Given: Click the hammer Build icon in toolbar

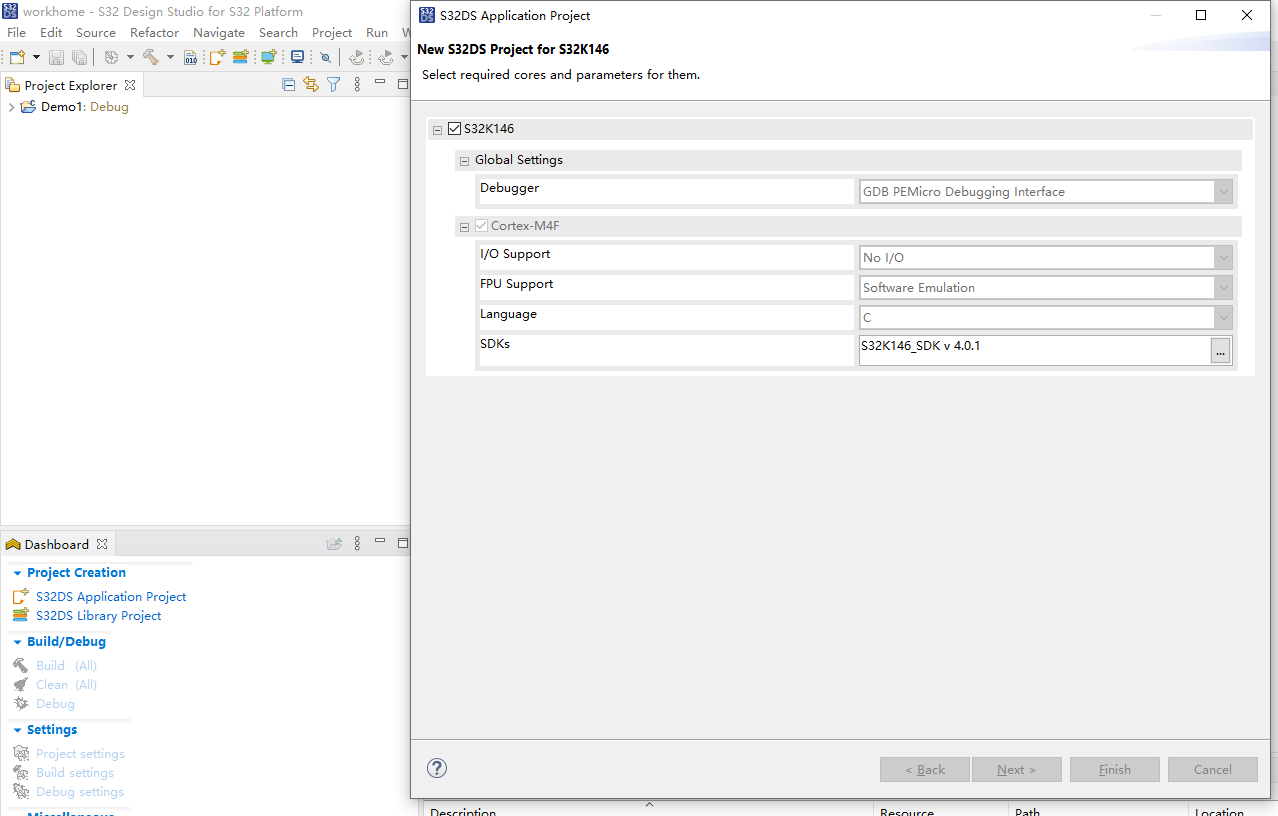Looking at the screenshot, I should coord(151,58).
